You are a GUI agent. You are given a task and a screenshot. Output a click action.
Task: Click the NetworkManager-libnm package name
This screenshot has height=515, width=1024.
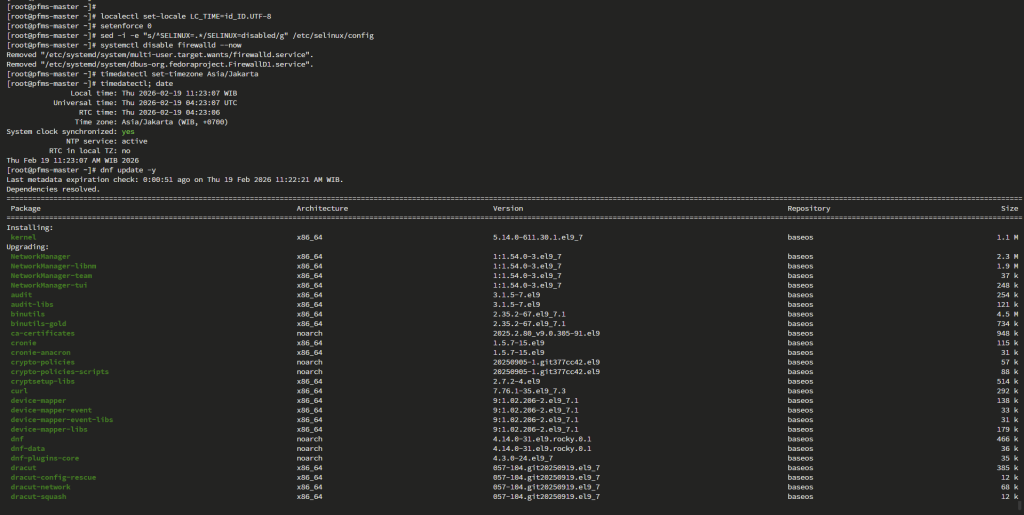[53, 266]
